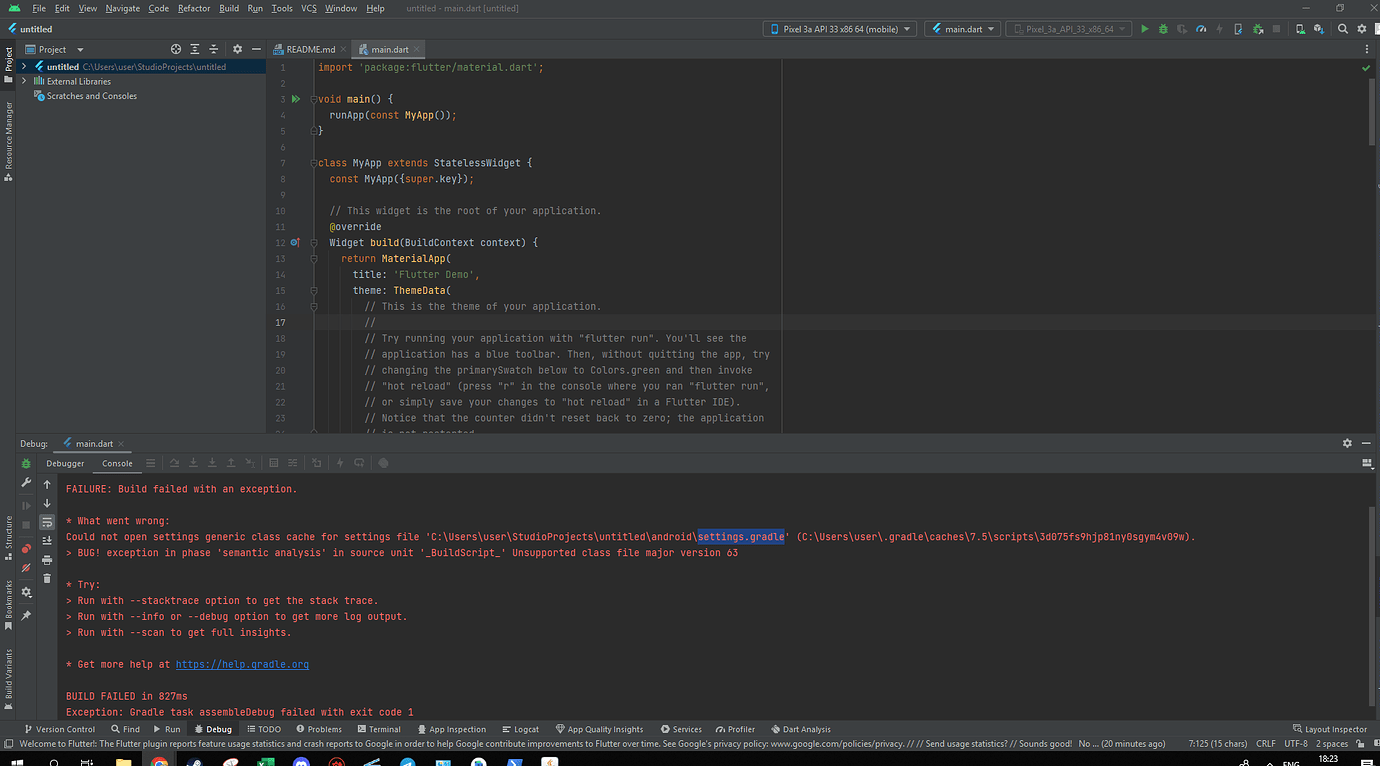Expand the External Libraries tree node
The height and width of the screenshot is (766, 1380).
click(24, 81)
